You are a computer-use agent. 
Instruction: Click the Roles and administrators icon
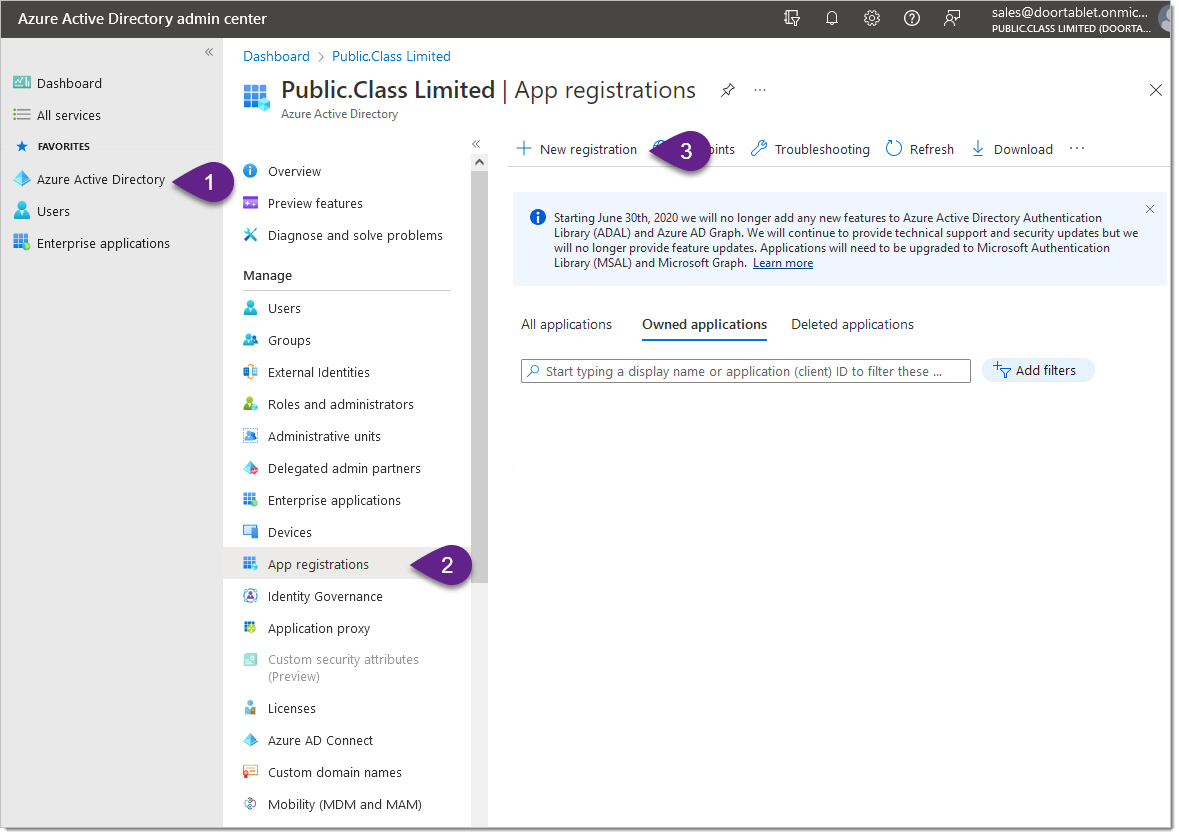250,404
